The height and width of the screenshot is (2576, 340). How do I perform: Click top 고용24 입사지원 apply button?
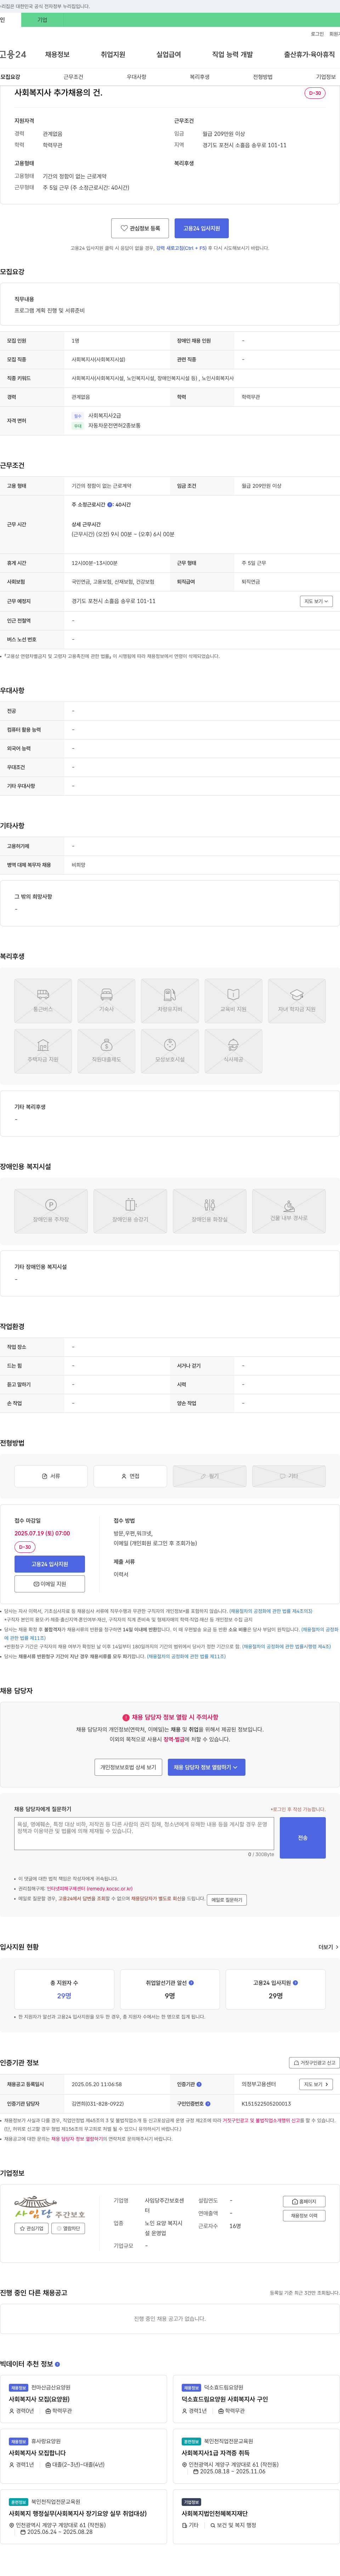click(x=202, y=228)
